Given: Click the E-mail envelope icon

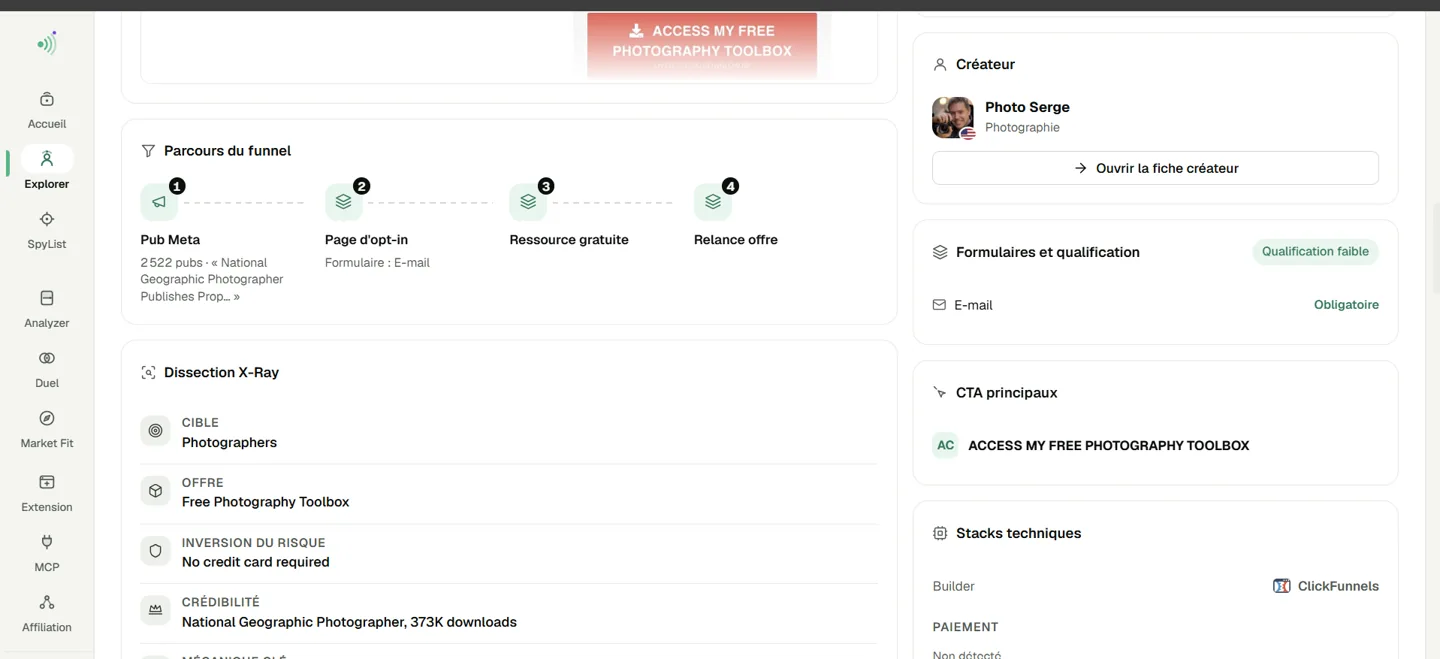Looking at the screenshot, I should 939,305.
